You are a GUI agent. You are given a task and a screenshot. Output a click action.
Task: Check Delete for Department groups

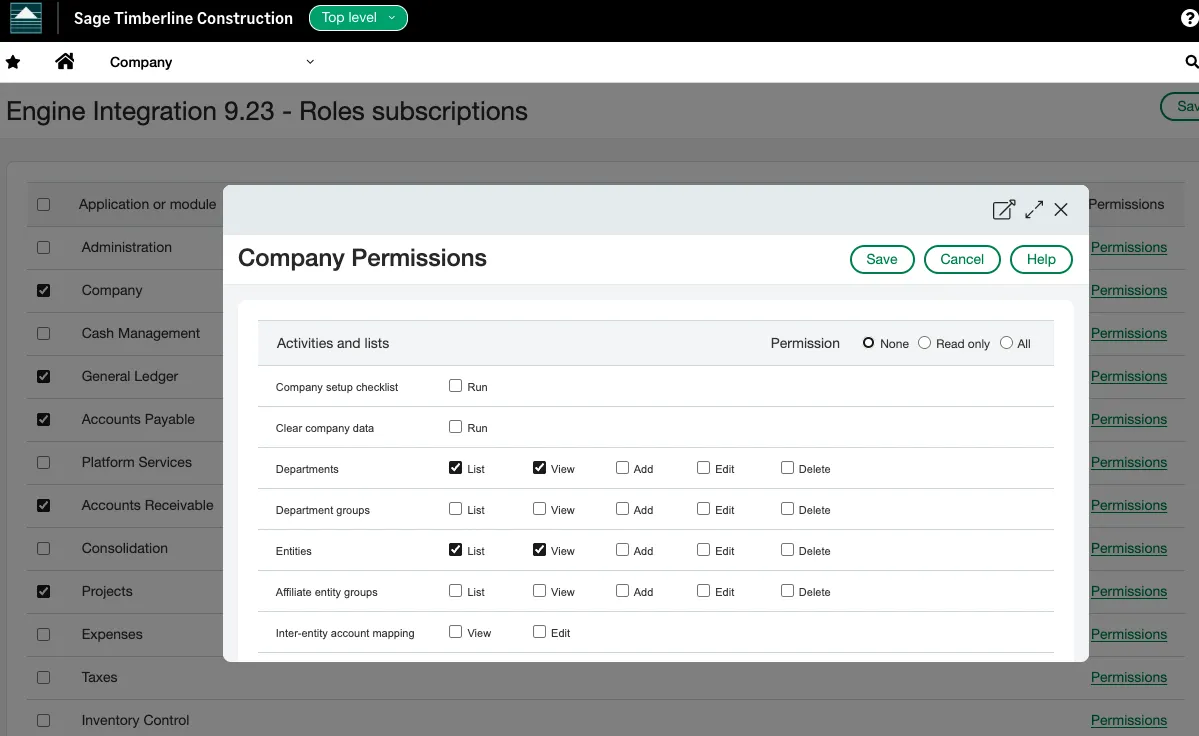point(788,508)
